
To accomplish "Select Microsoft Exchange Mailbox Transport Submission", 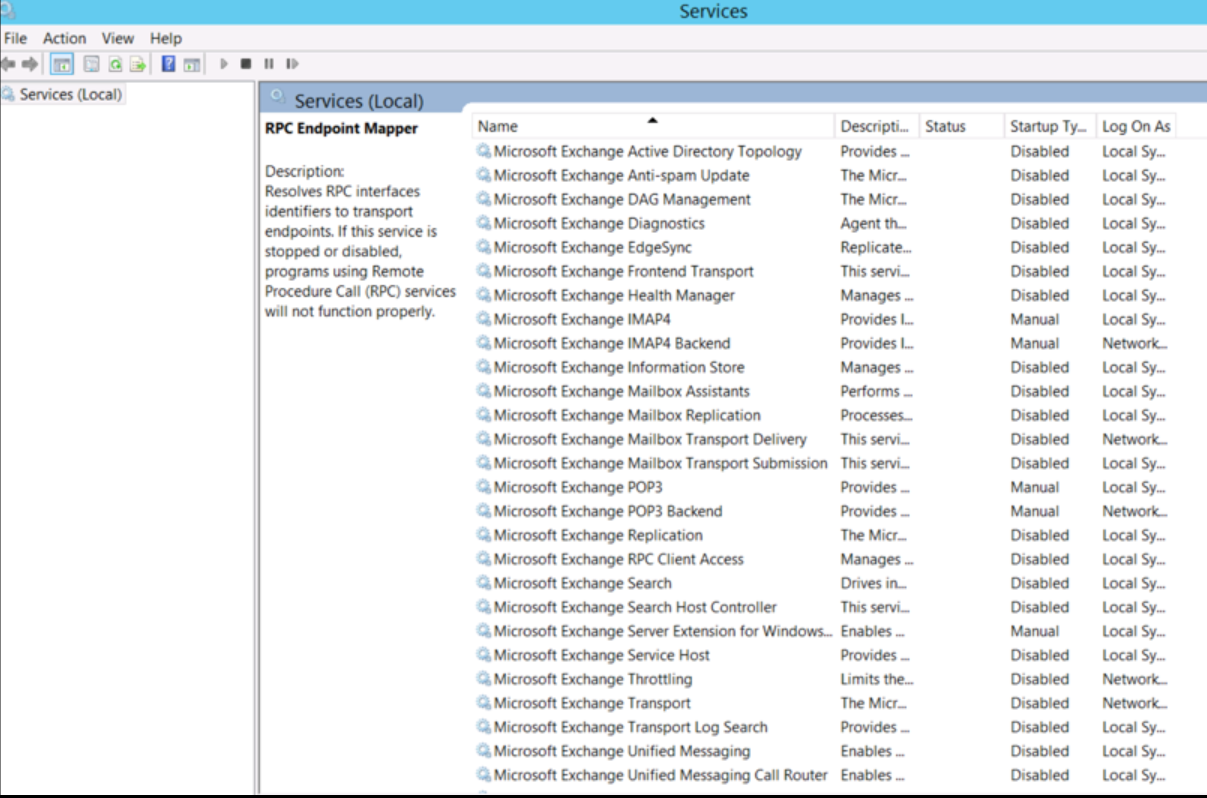I will tap(661, 464).
